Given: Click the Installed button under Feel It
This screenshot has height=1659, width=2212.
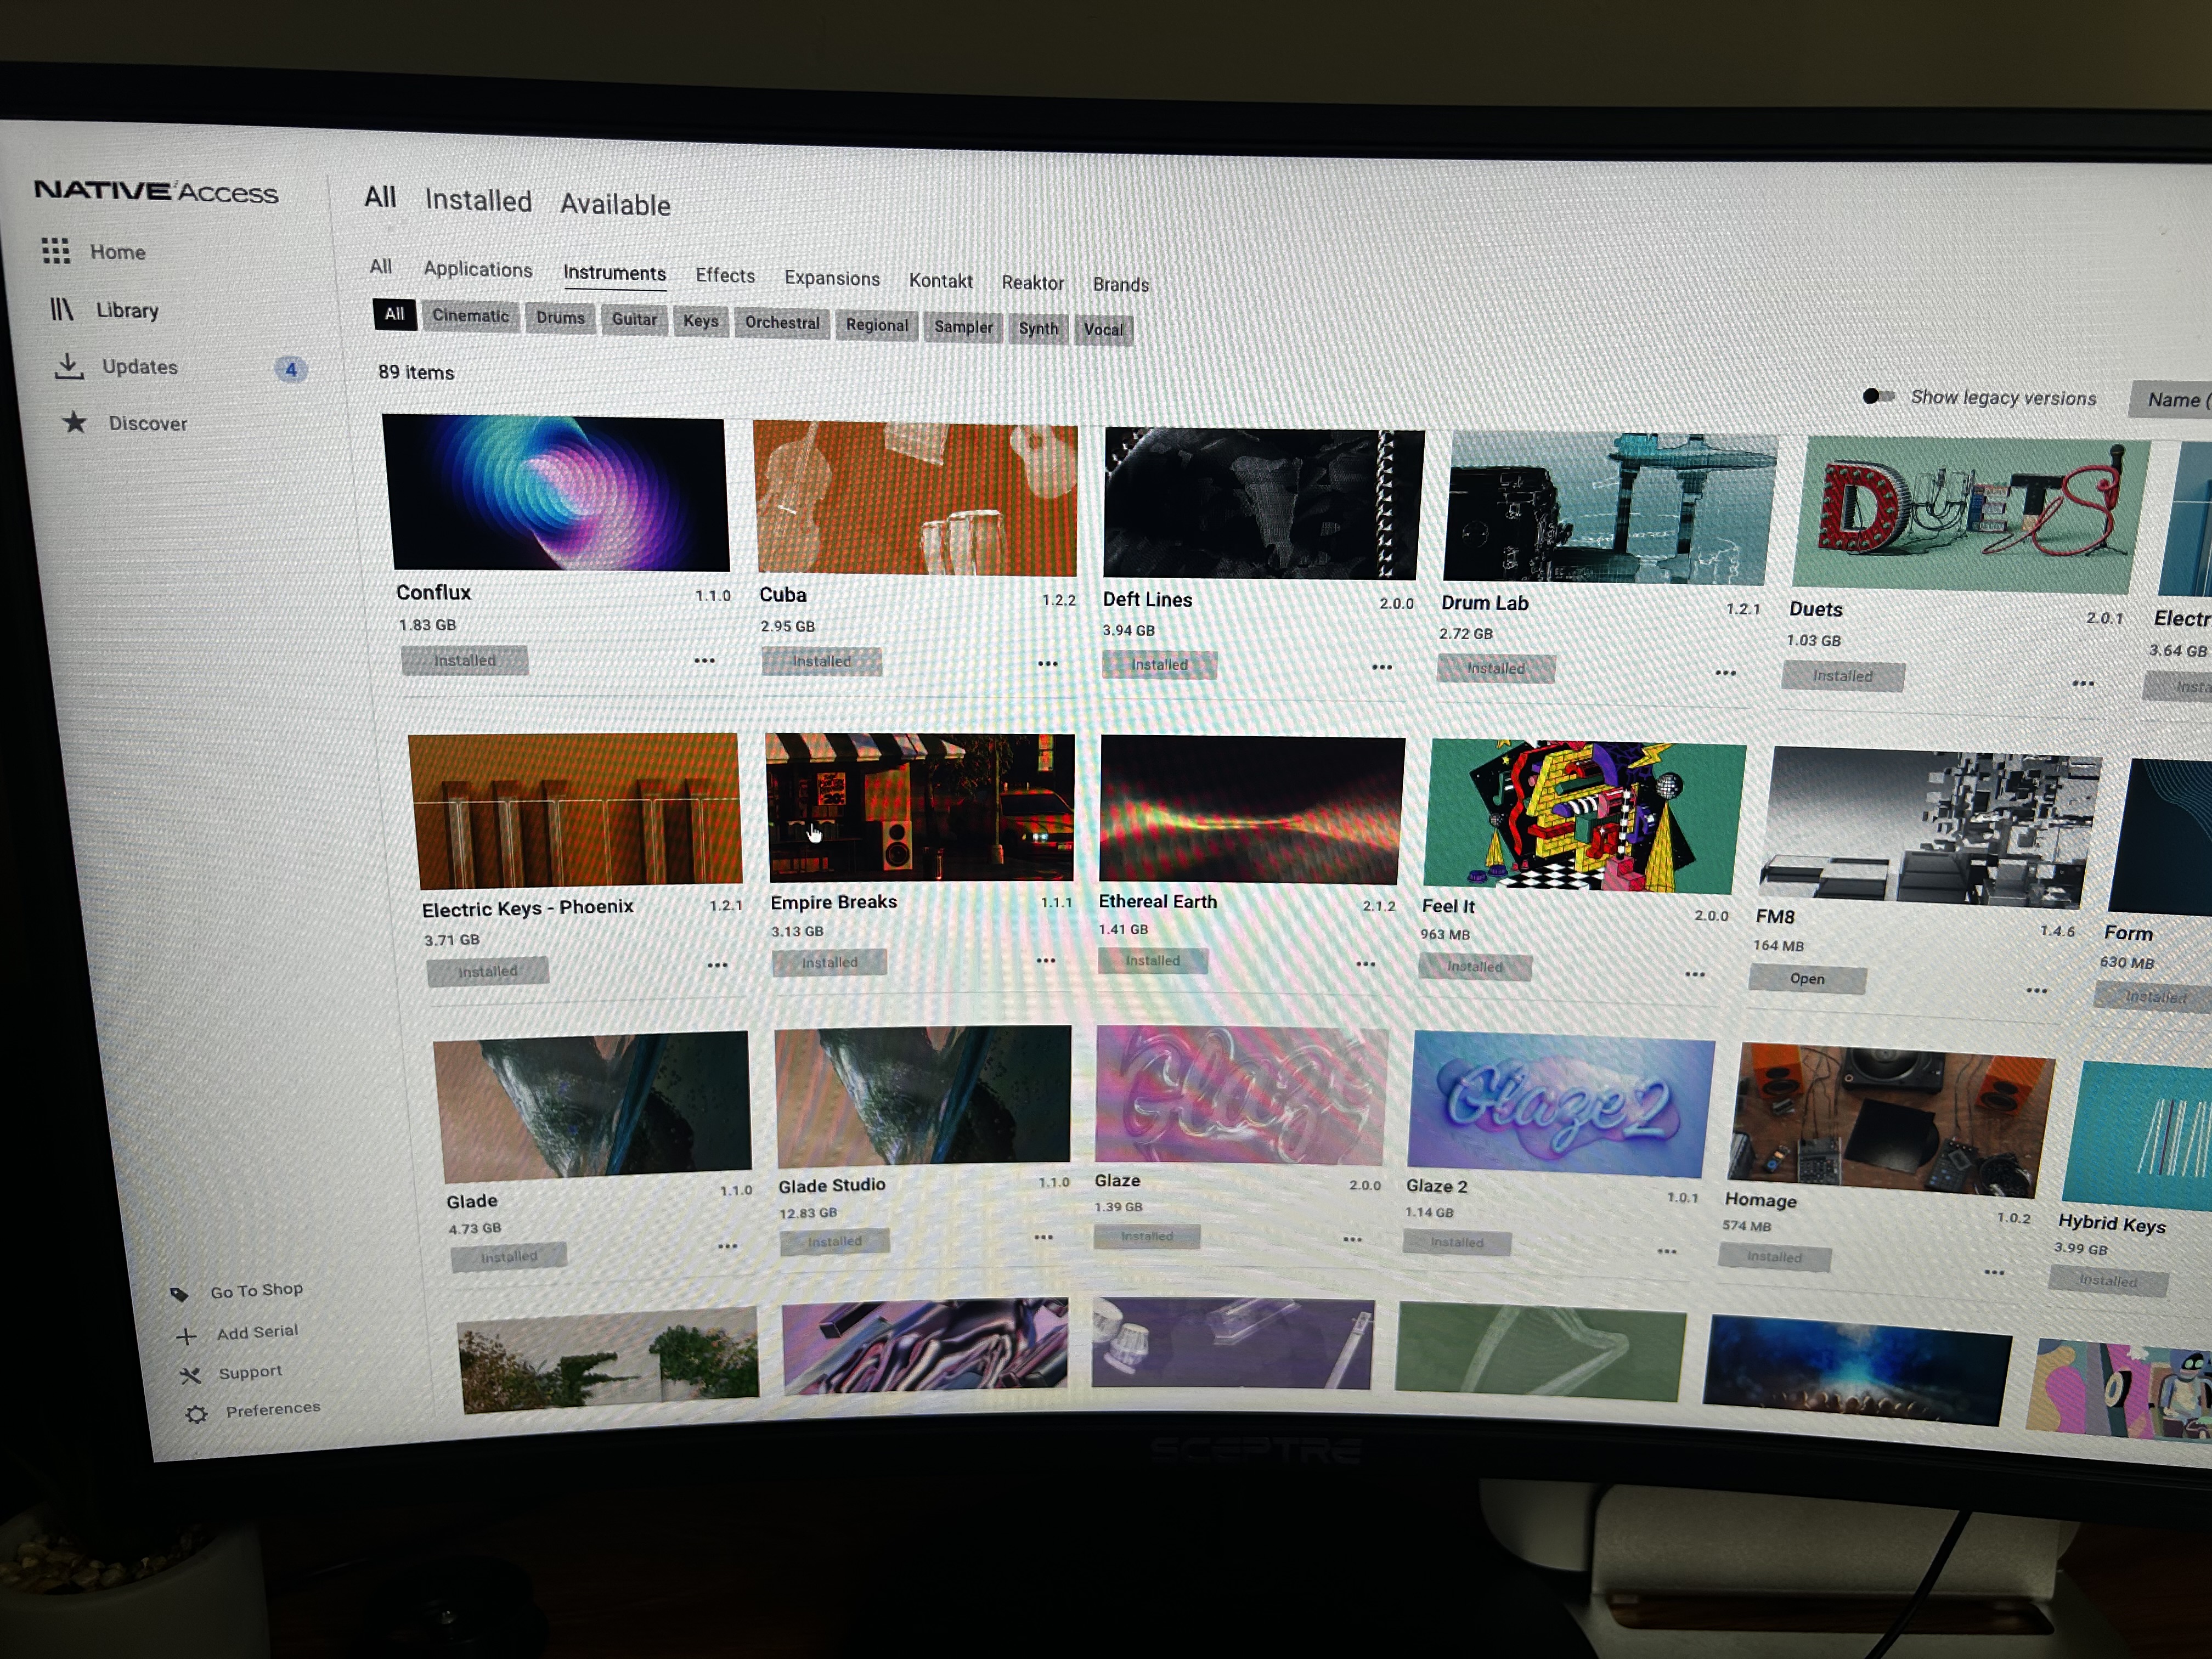Looking at the screenshot, I should coord(1474,966).
